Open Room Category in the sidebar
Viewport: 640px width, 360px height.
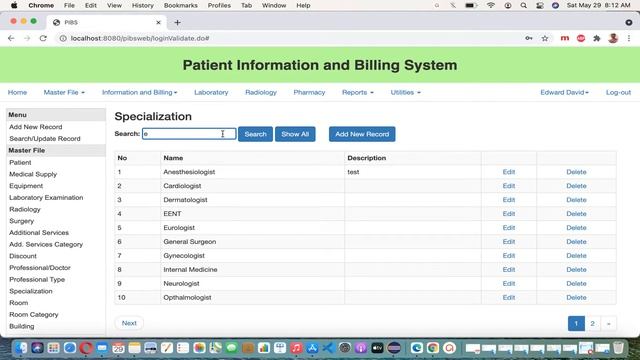point(33,315)
